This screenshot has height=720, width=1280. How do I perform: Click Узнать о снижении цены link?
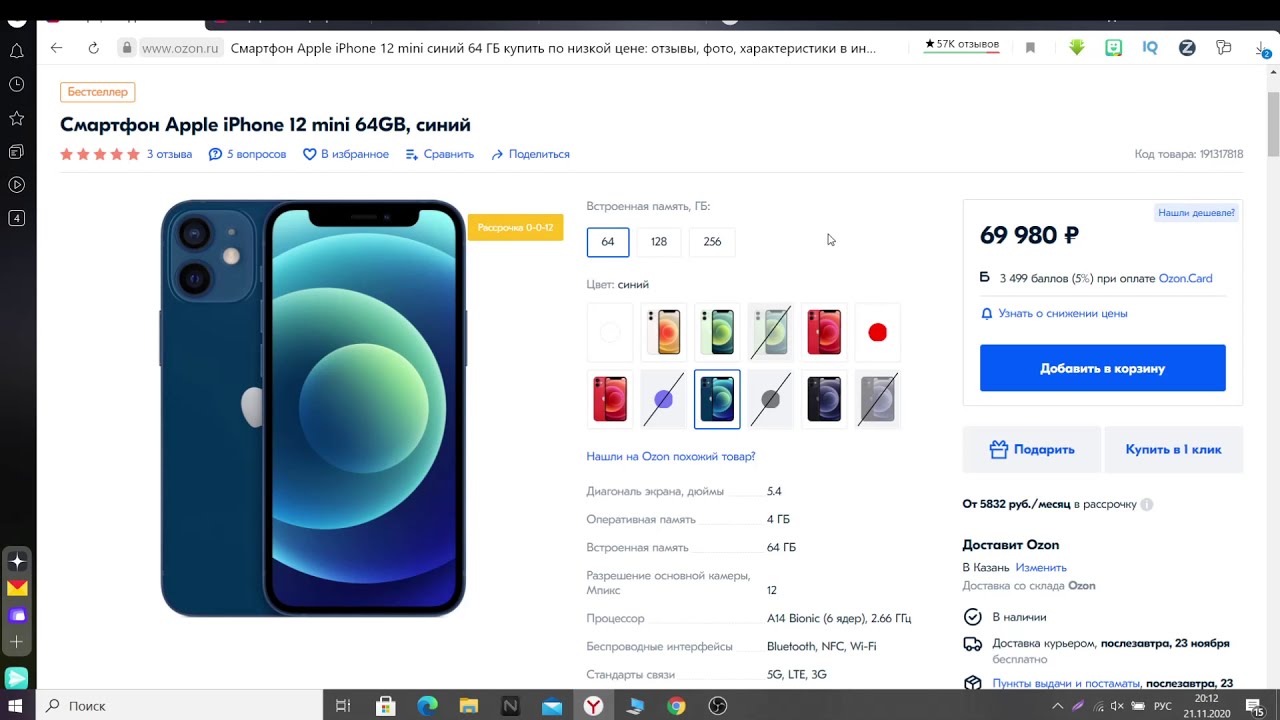[1062, 313]
